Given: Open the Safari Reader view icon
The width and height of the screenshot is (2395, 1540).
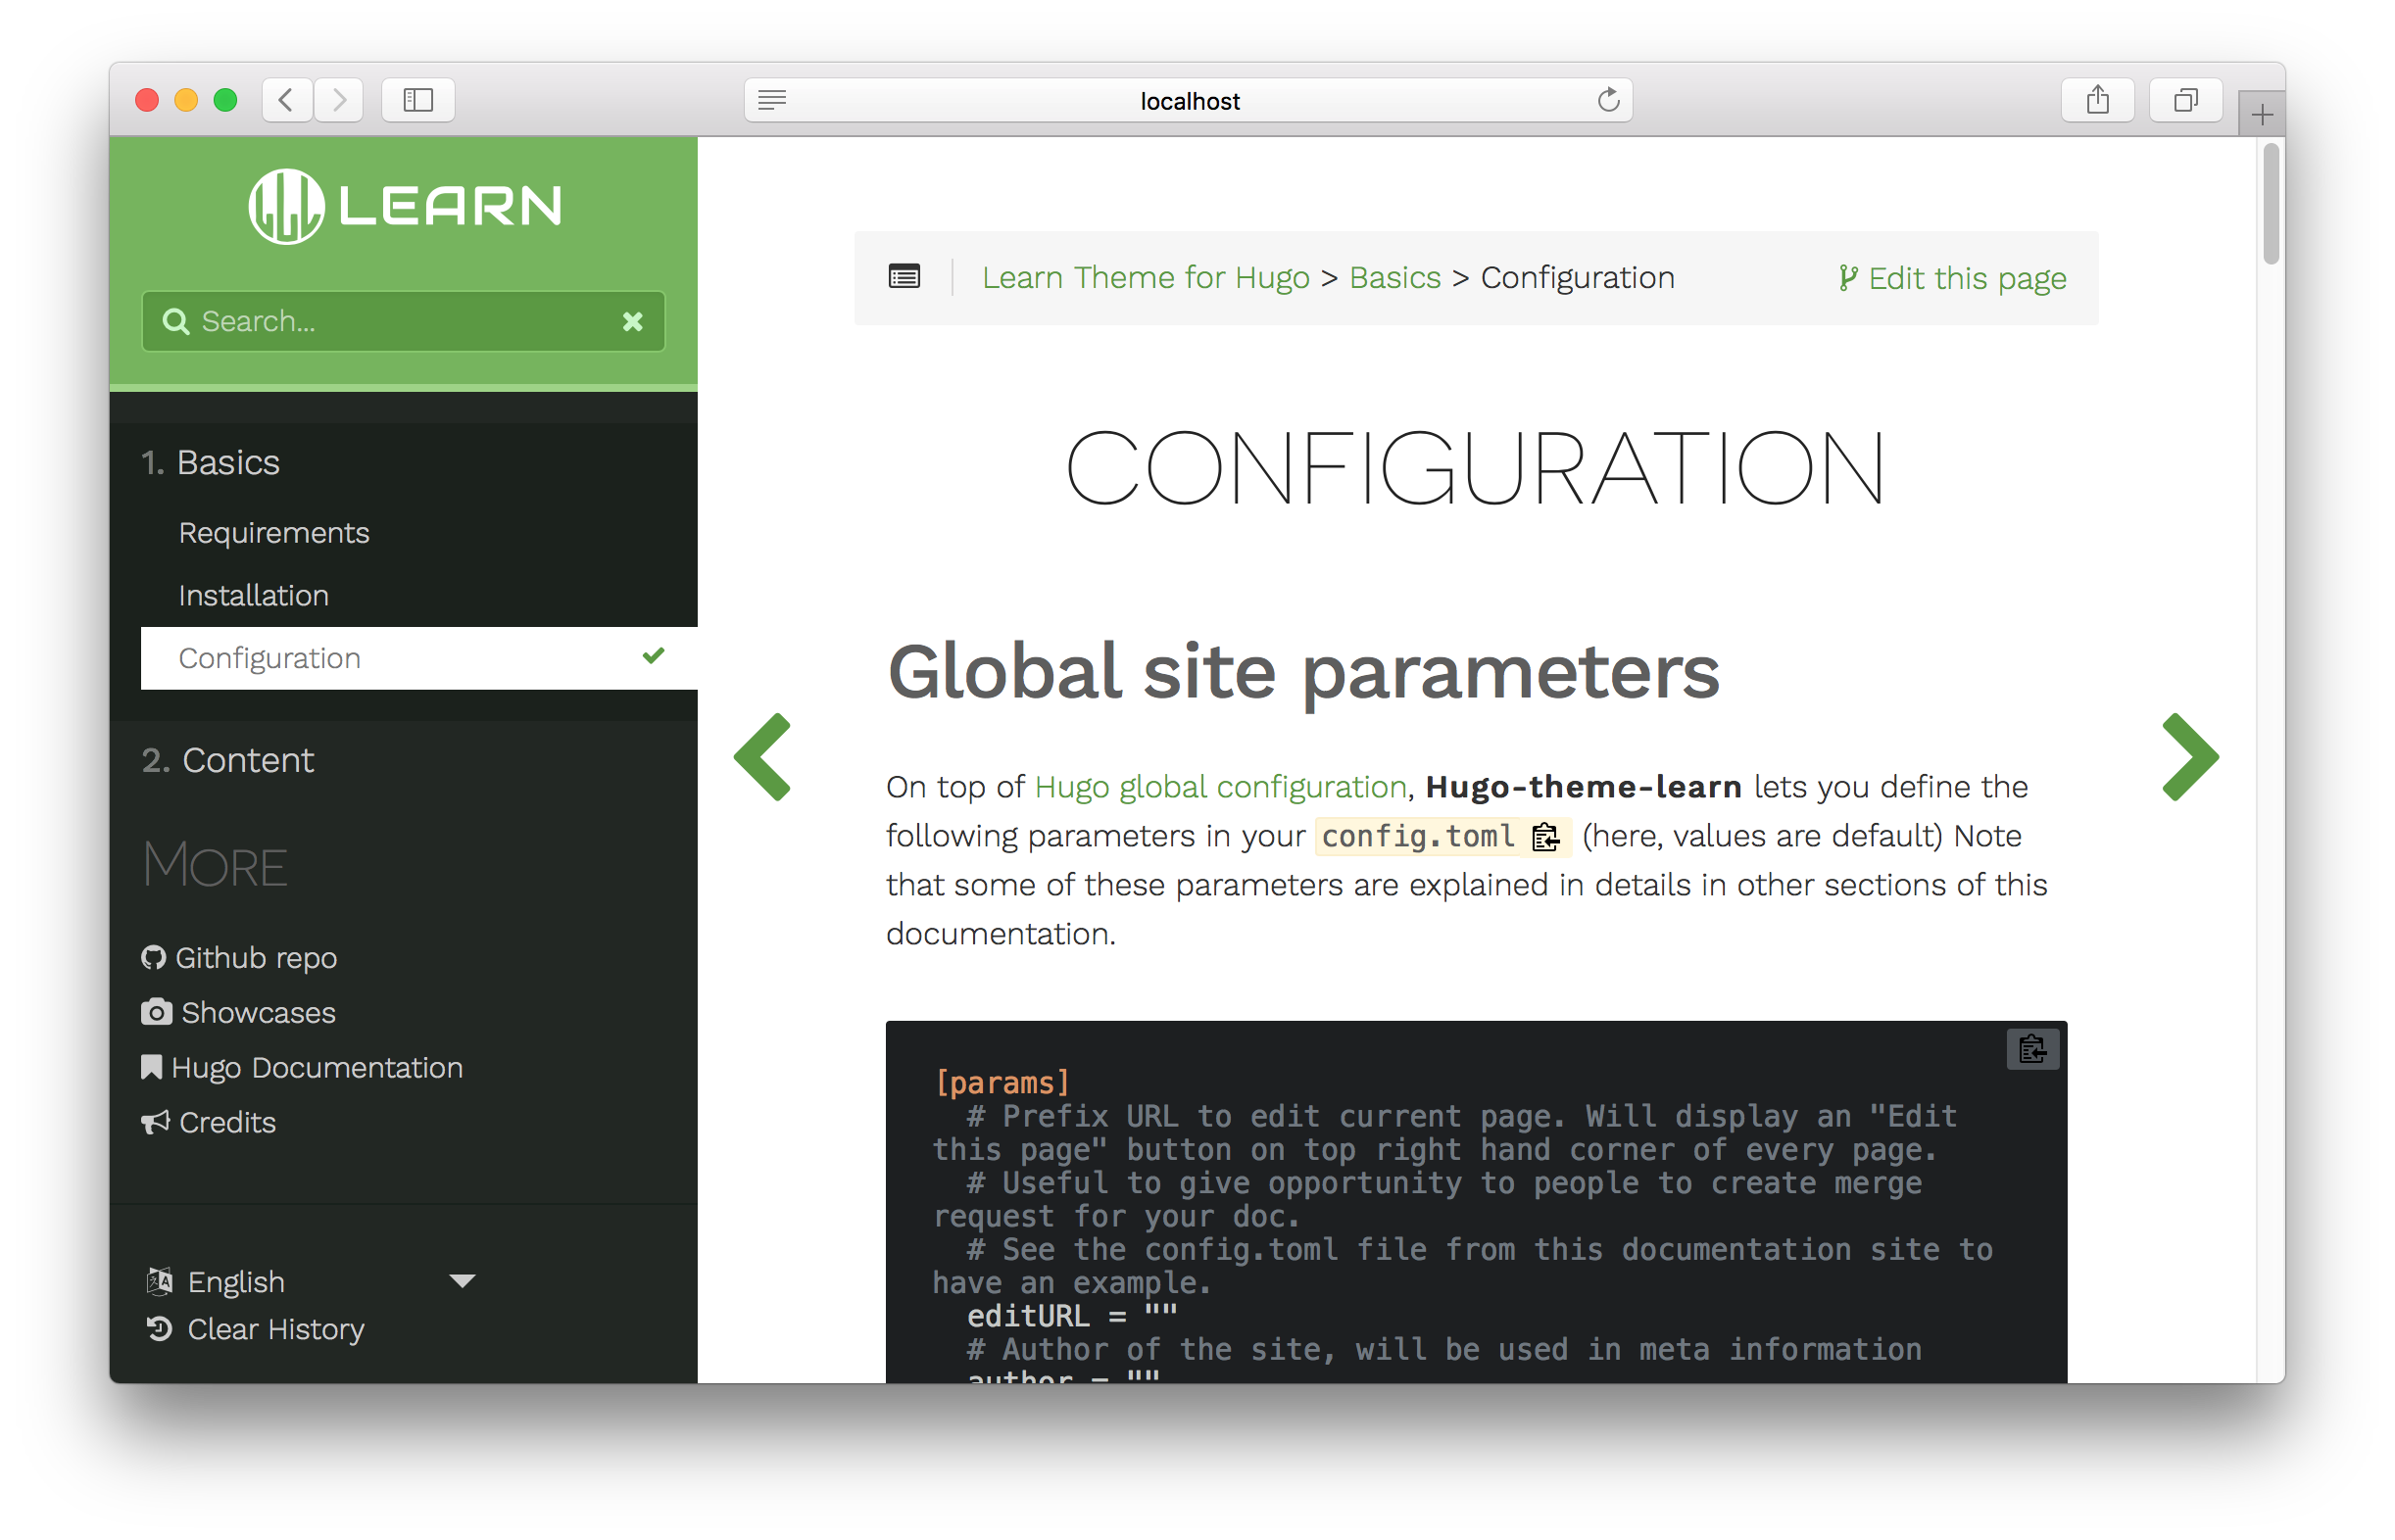Looking at the screenshot, I should tap(772, 100).
